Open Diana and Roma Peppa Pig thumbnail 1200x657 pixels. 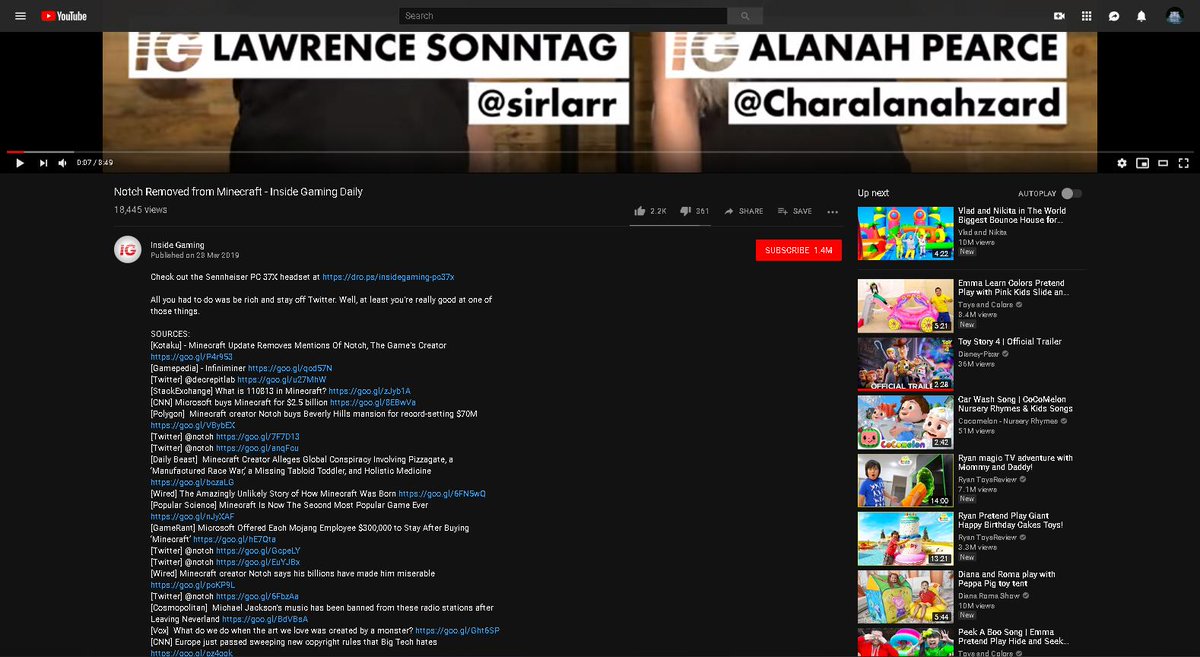[905, 597]
